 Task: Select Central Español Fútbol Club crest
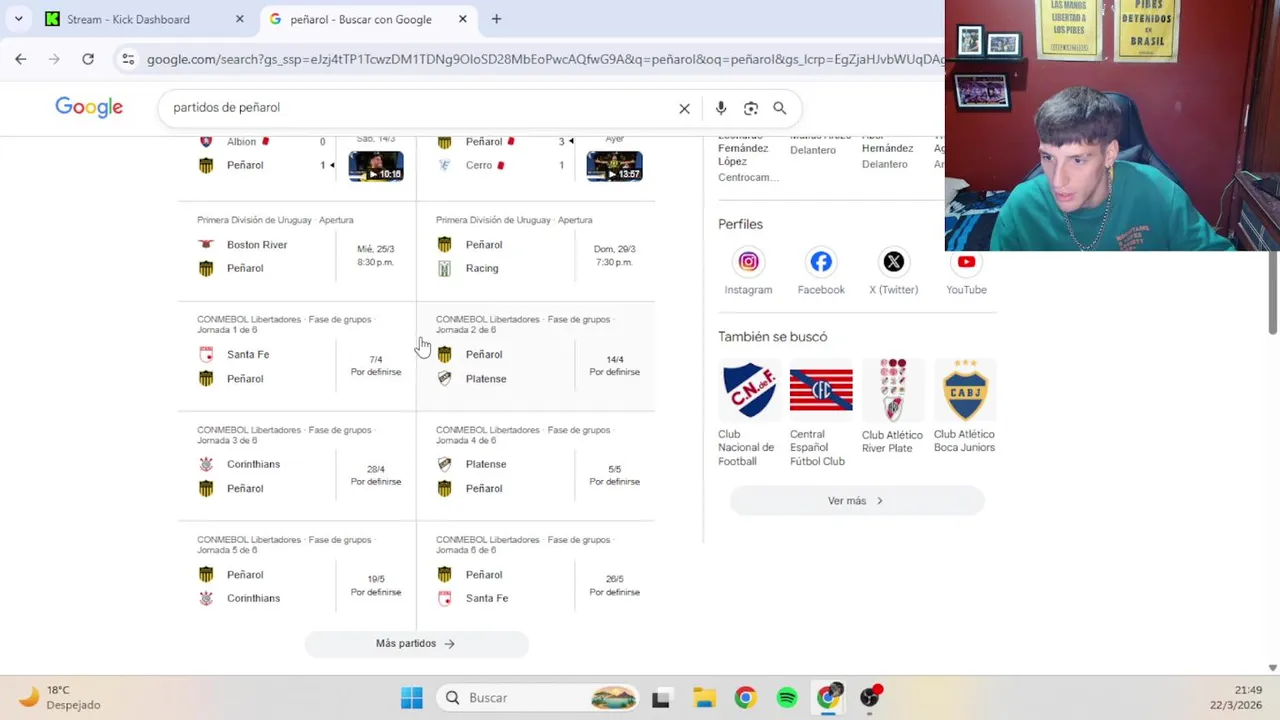pos(821,390)
